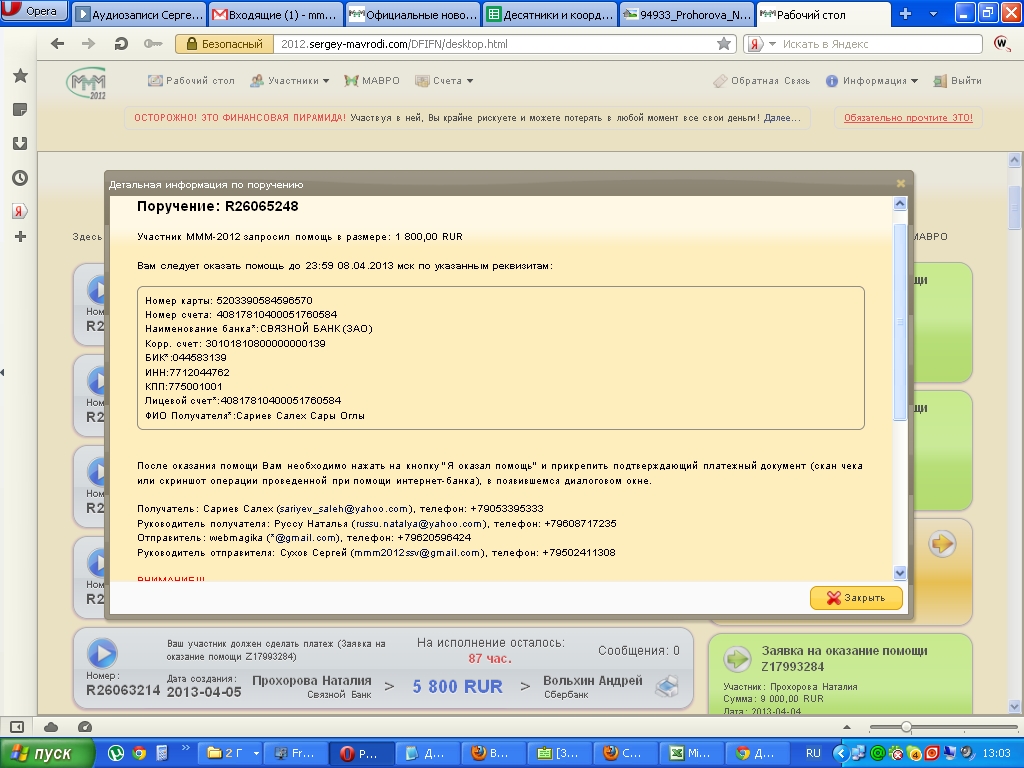The height and width of the screenshot is (768, 1024).
Task: Click the sariyev_saleh@yahoo.com email text
Action: tap(345, 509)
